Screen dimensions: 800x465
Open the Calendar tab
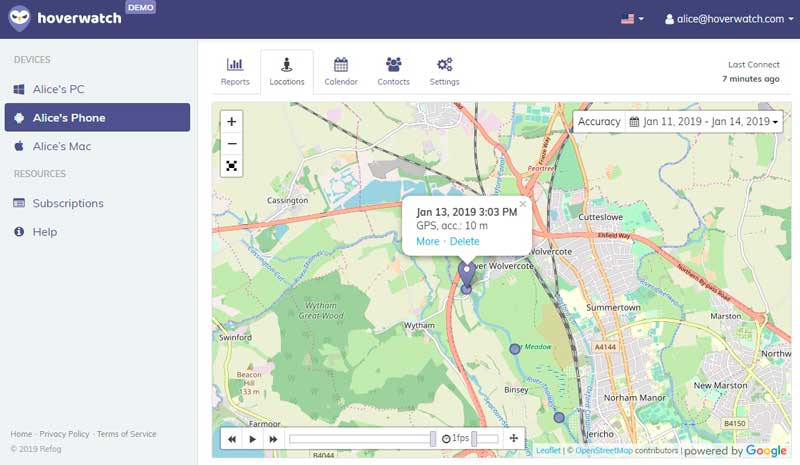point(341,71)
